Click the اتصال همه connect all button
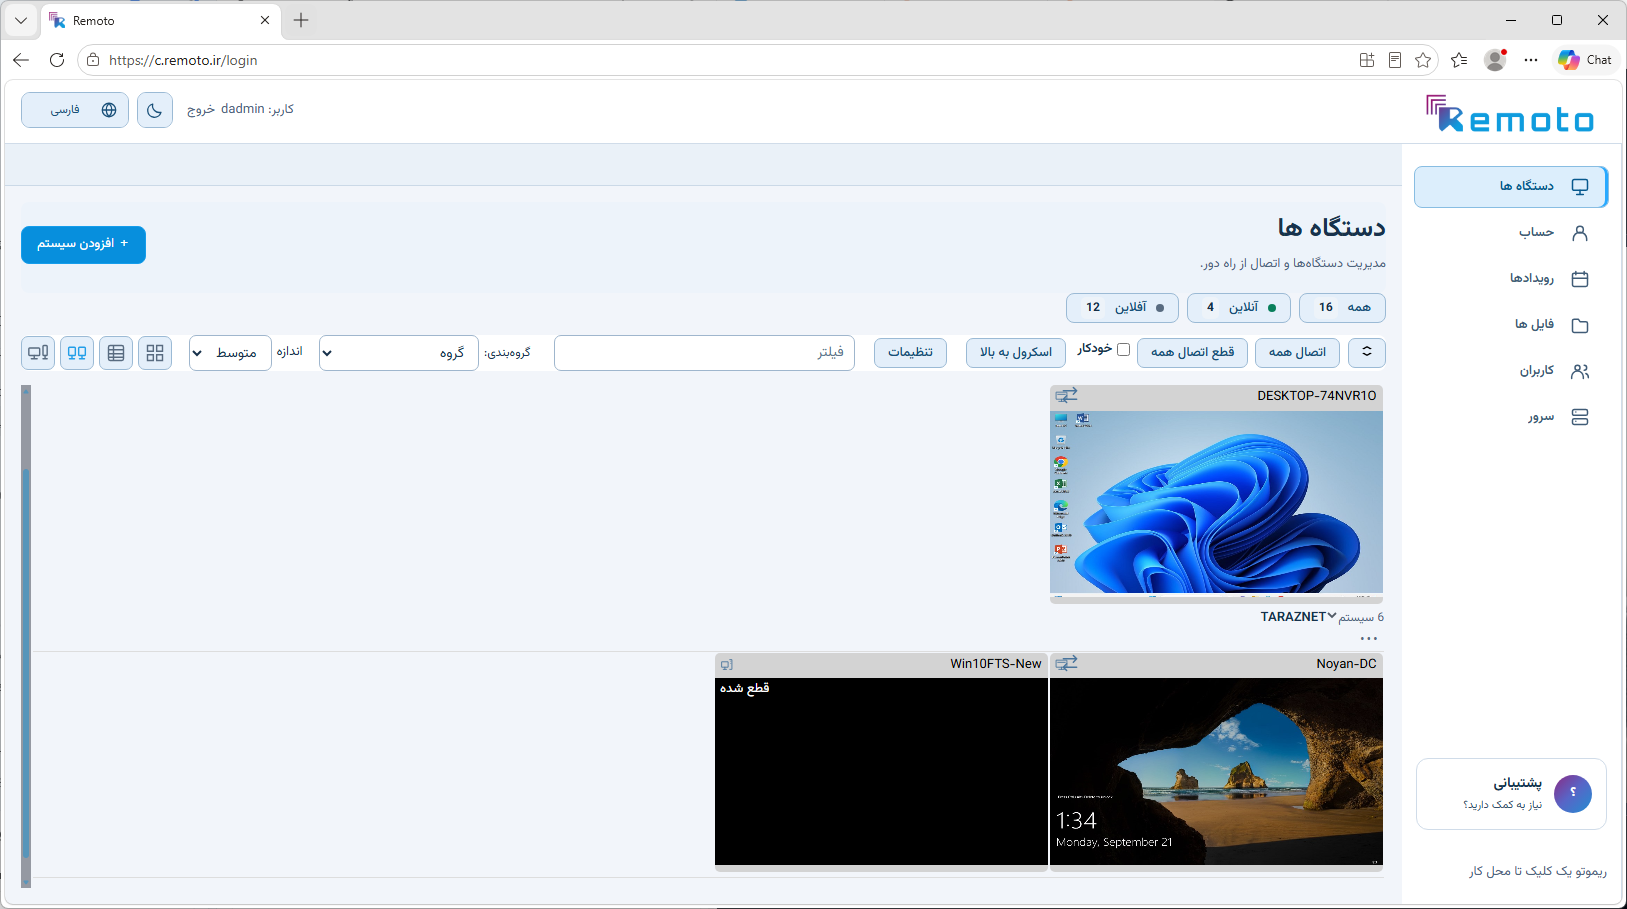1627x909 pixels. point(1297,352)
